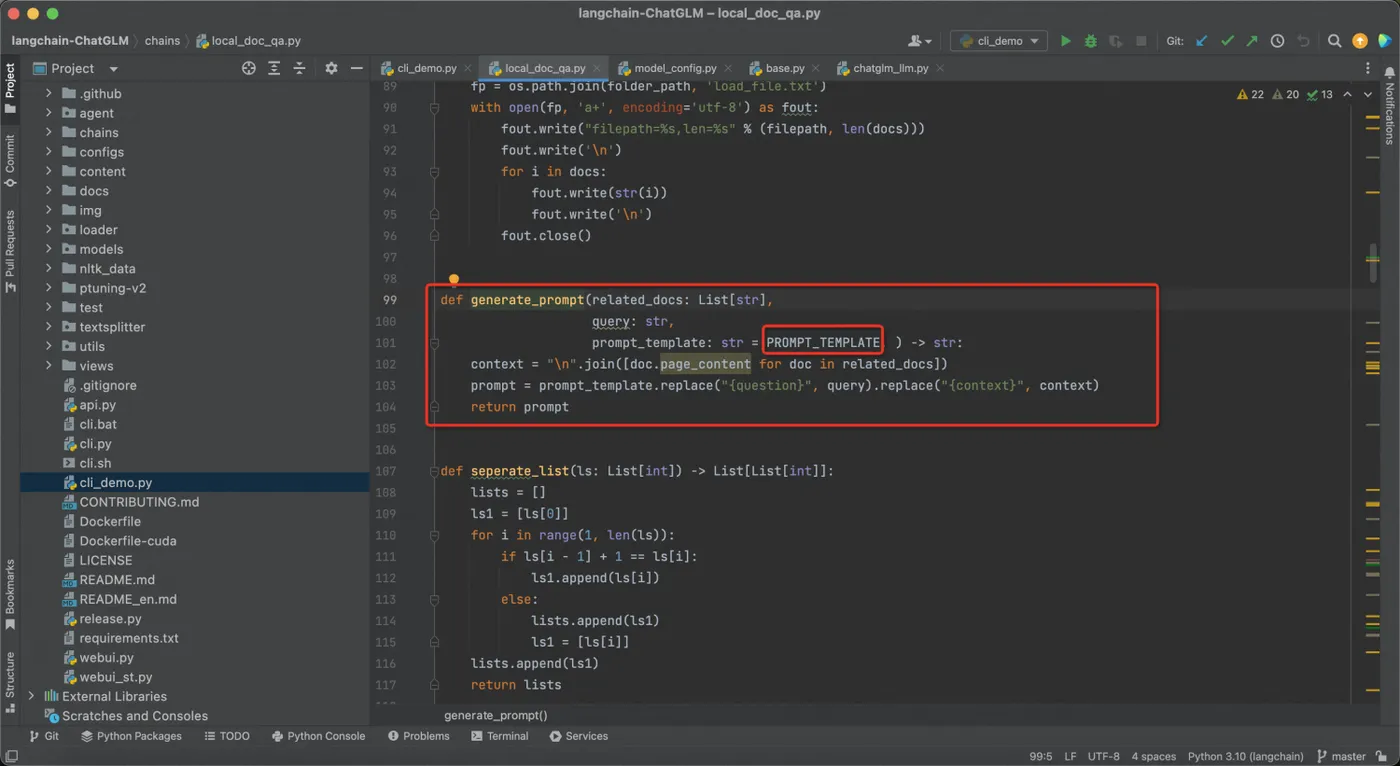Open the Commit side tool window
Viewport: 1400px width, 766px height.
tap(10, 162)
